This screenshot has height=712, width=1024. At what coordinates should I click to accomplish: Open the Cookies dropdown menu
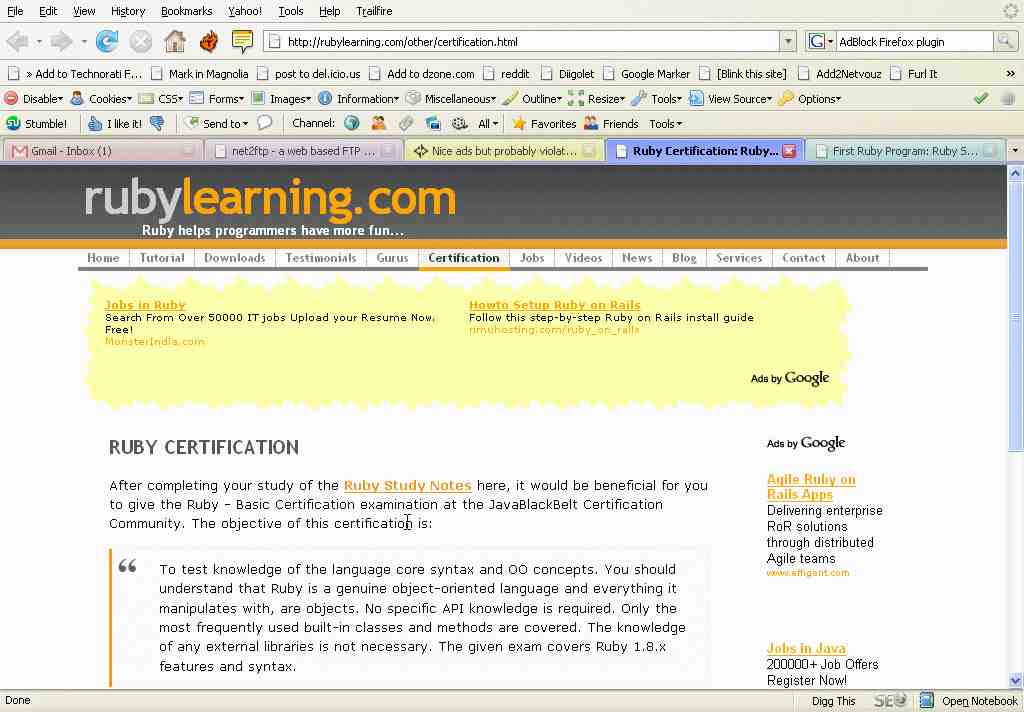[x=102, y=99]
